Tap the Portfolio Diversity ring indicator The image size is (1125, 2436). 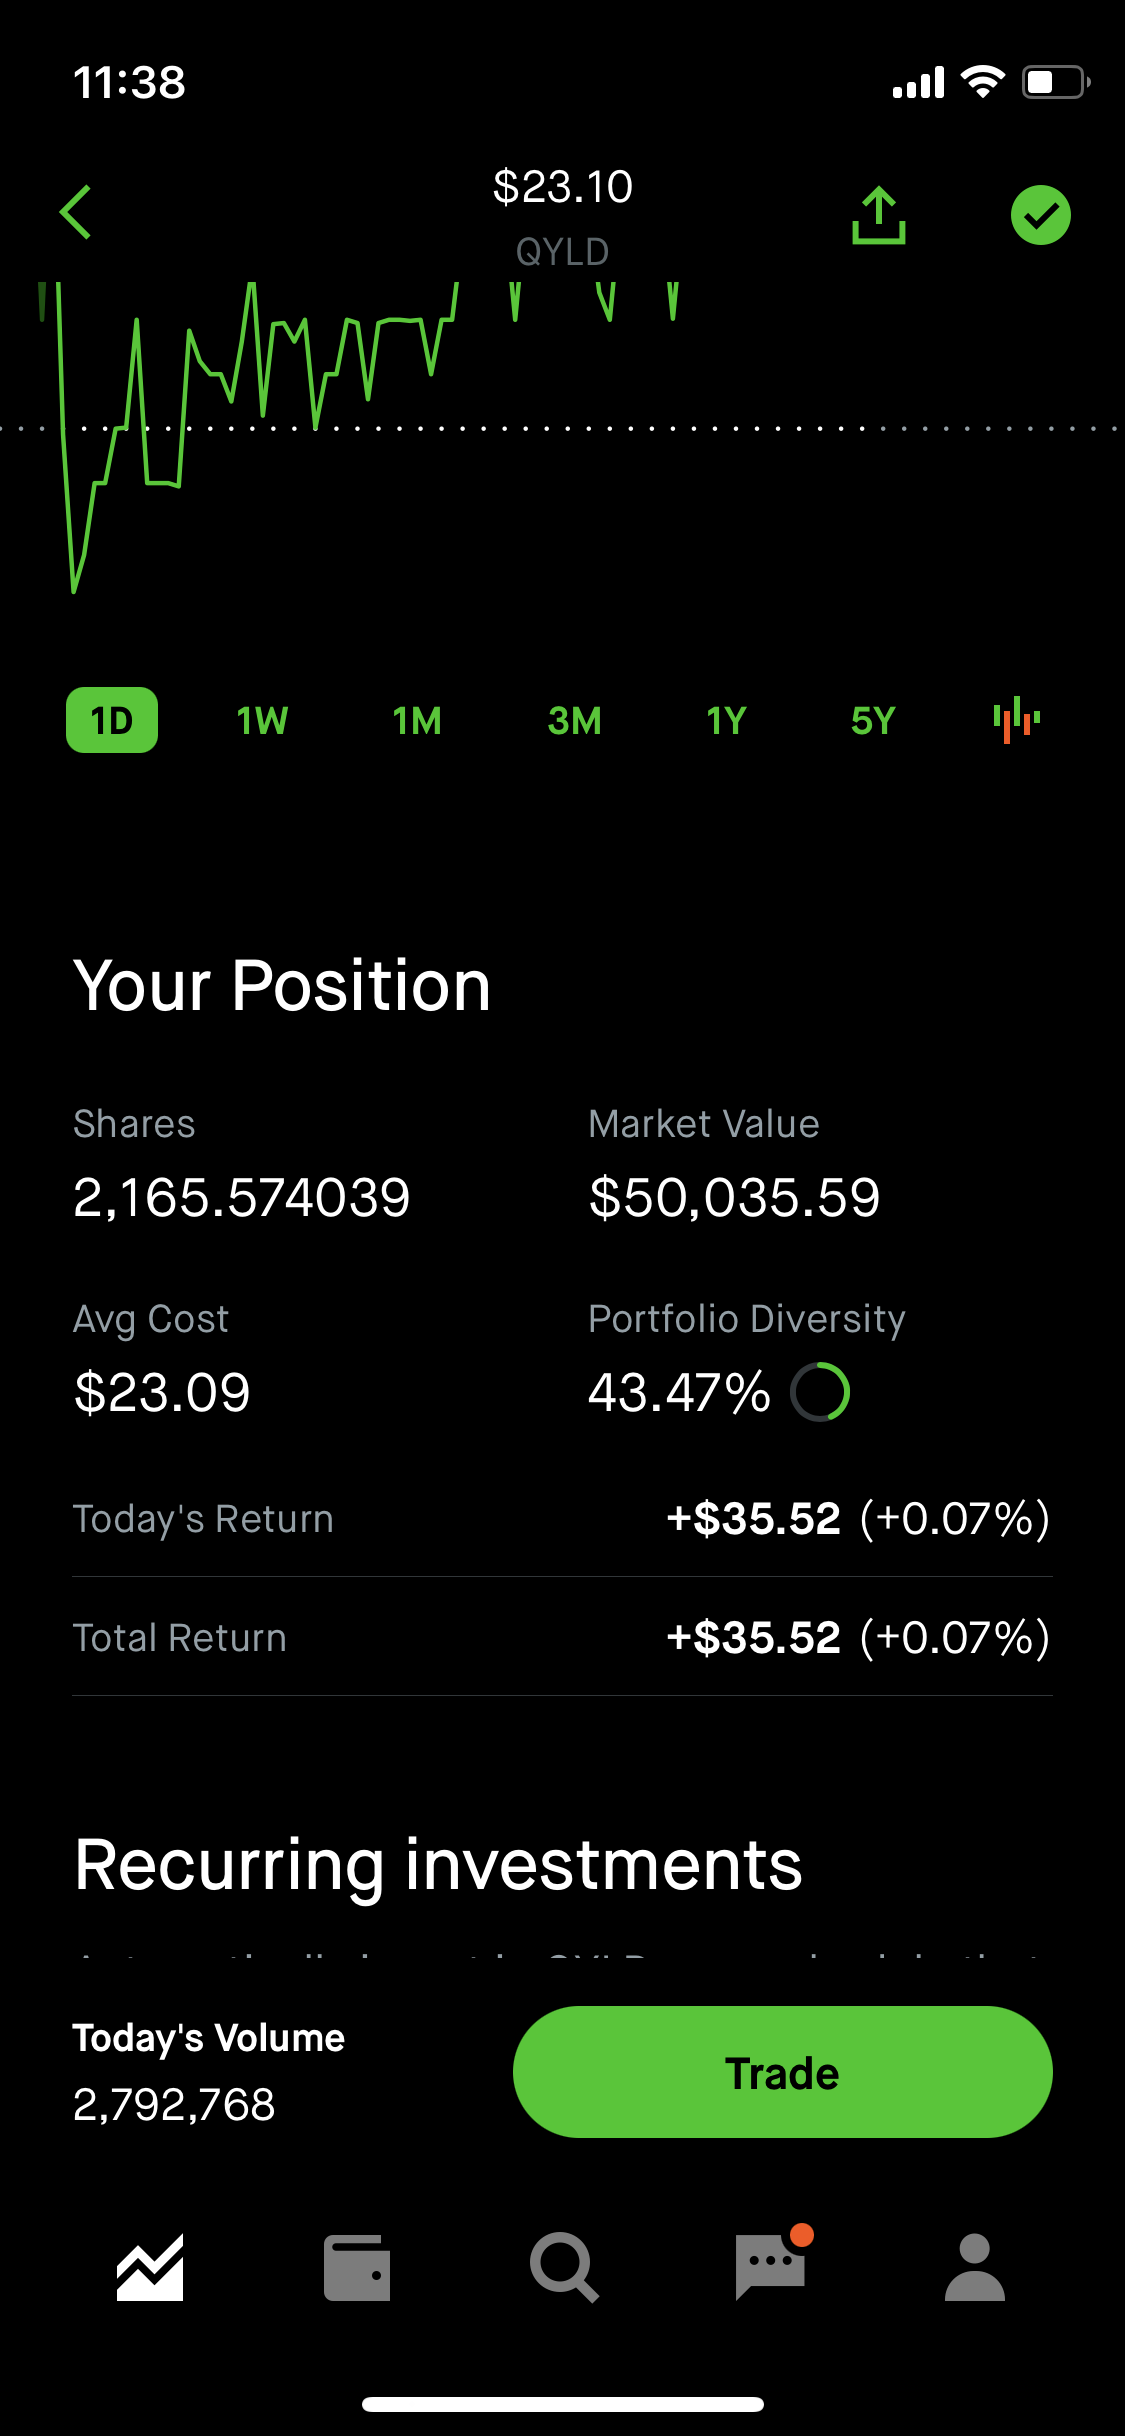820,1391
